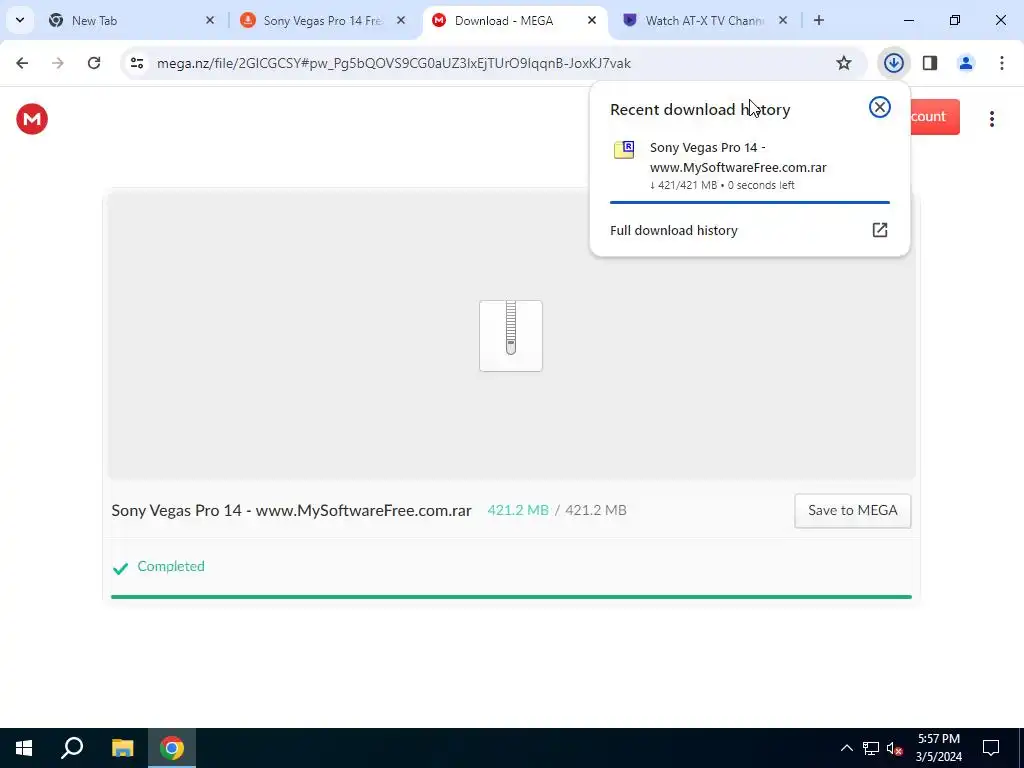
Task: Expand the tab search dropdown
Action: [x=20, y=20]
